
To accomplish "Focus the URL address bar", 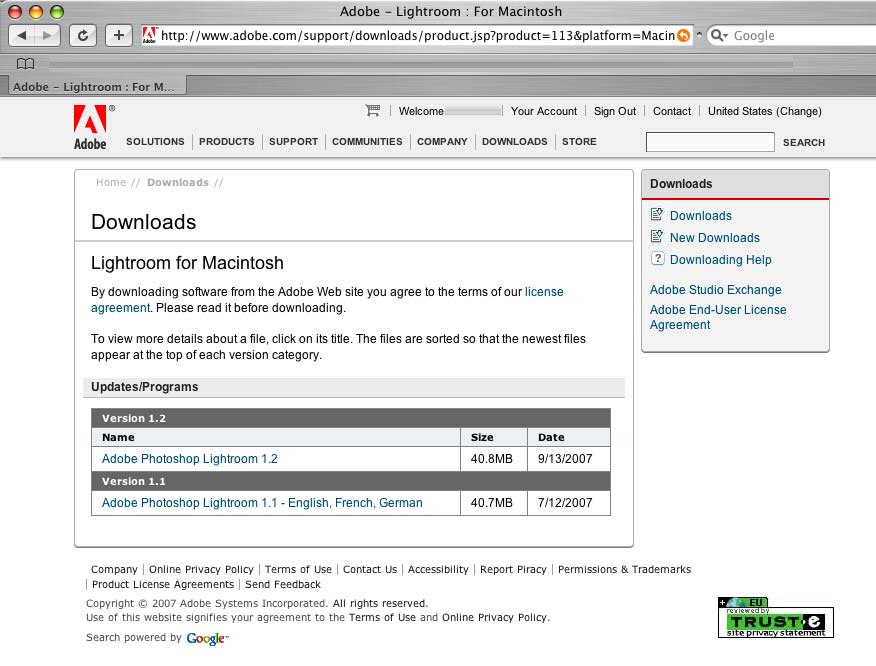I will click(x=417, y=36).
